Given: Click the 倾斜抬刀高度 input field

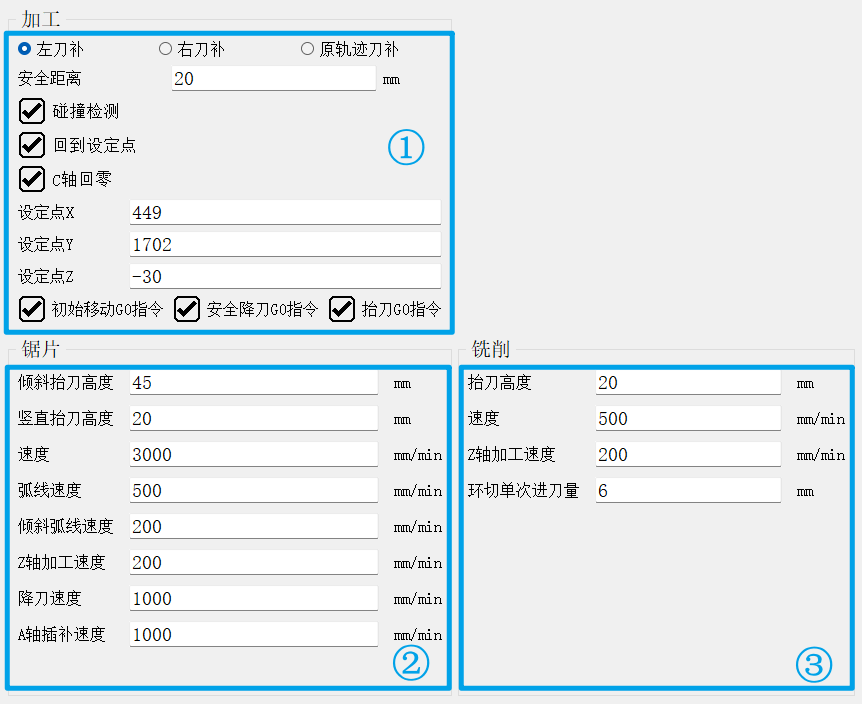Looking at the screenshot, I should pyautogui.click(x=253, y=383).
